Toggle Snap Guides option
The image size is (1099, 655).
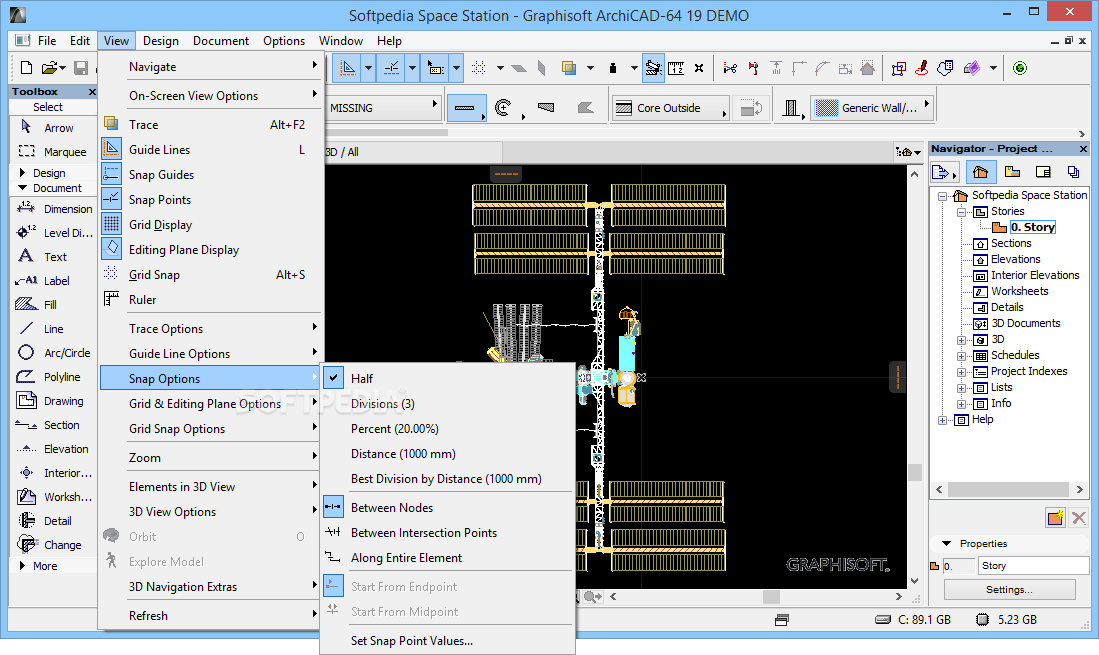(x=210, y=174)
